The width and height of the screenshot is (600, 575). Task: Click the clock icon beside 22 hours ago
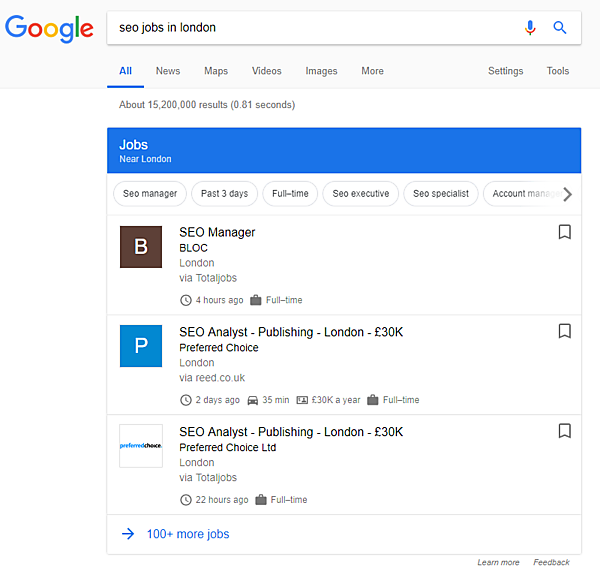pos(186,500)
